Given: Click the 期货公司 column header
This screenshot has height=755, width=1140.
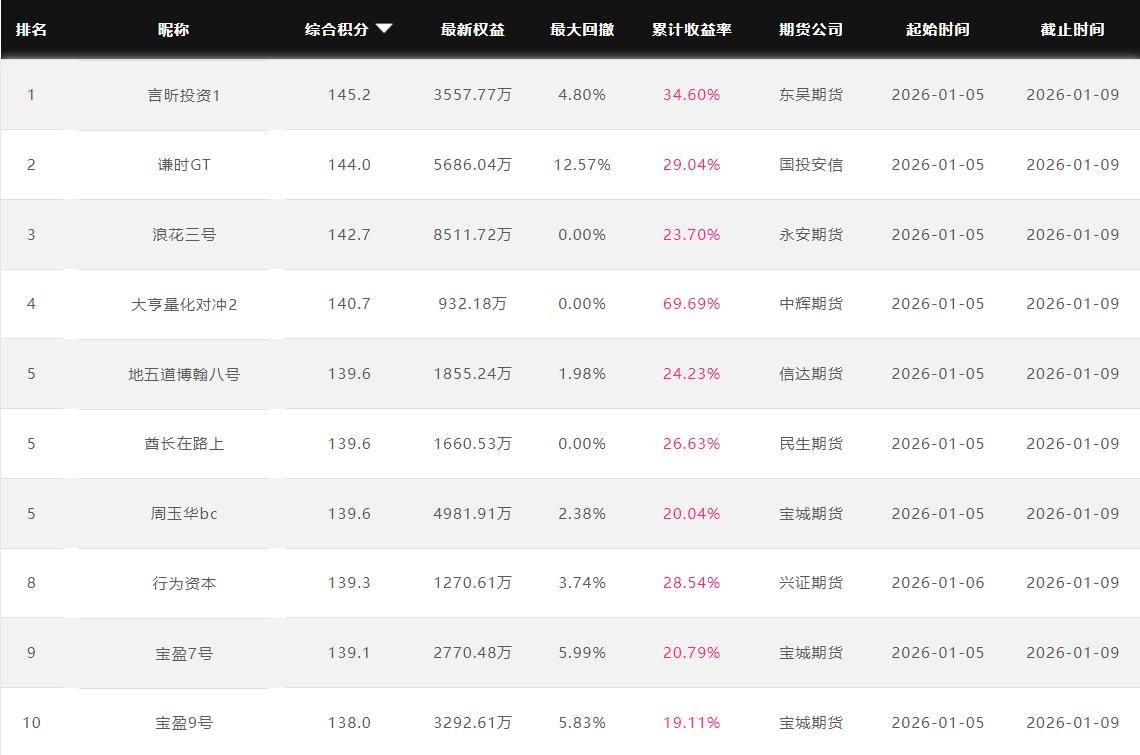Looking at the screenshot, I should click(810, 30).
